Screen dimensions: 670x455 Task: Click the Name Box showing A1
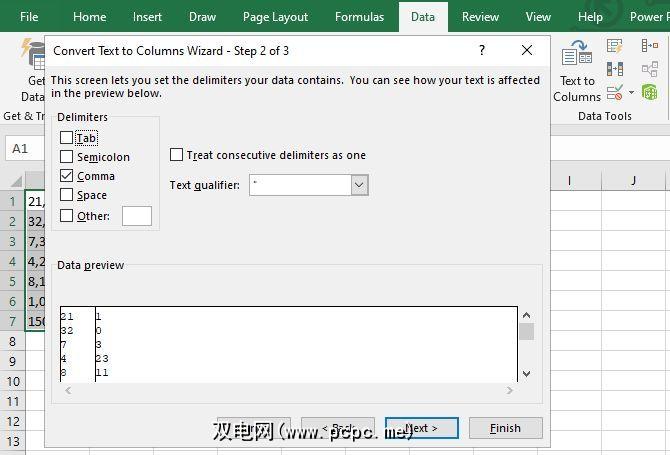point(25,148)
